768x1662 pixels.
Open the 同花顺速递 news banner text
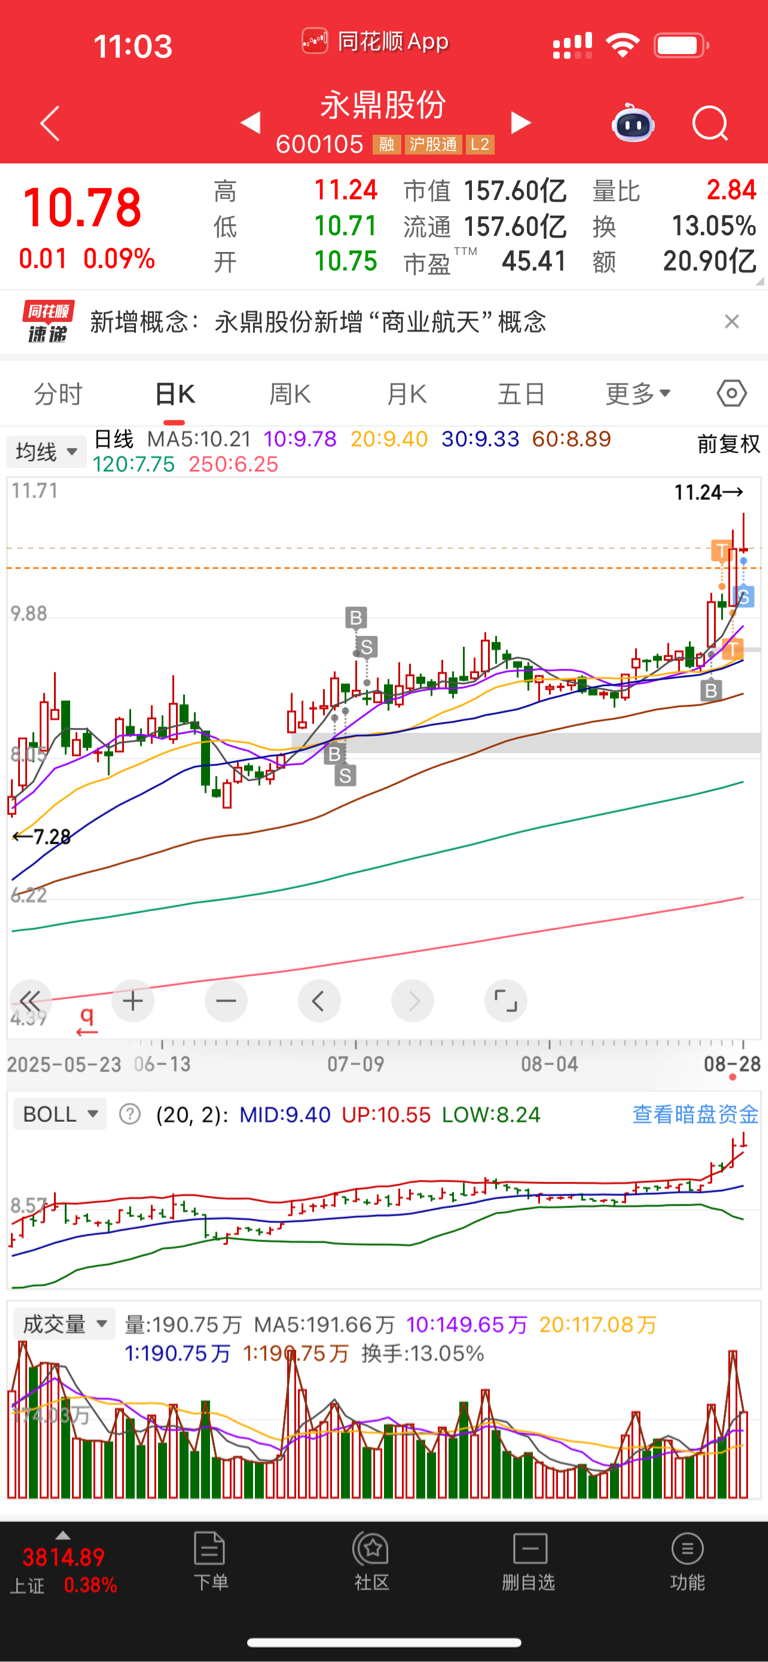point(318,322)
